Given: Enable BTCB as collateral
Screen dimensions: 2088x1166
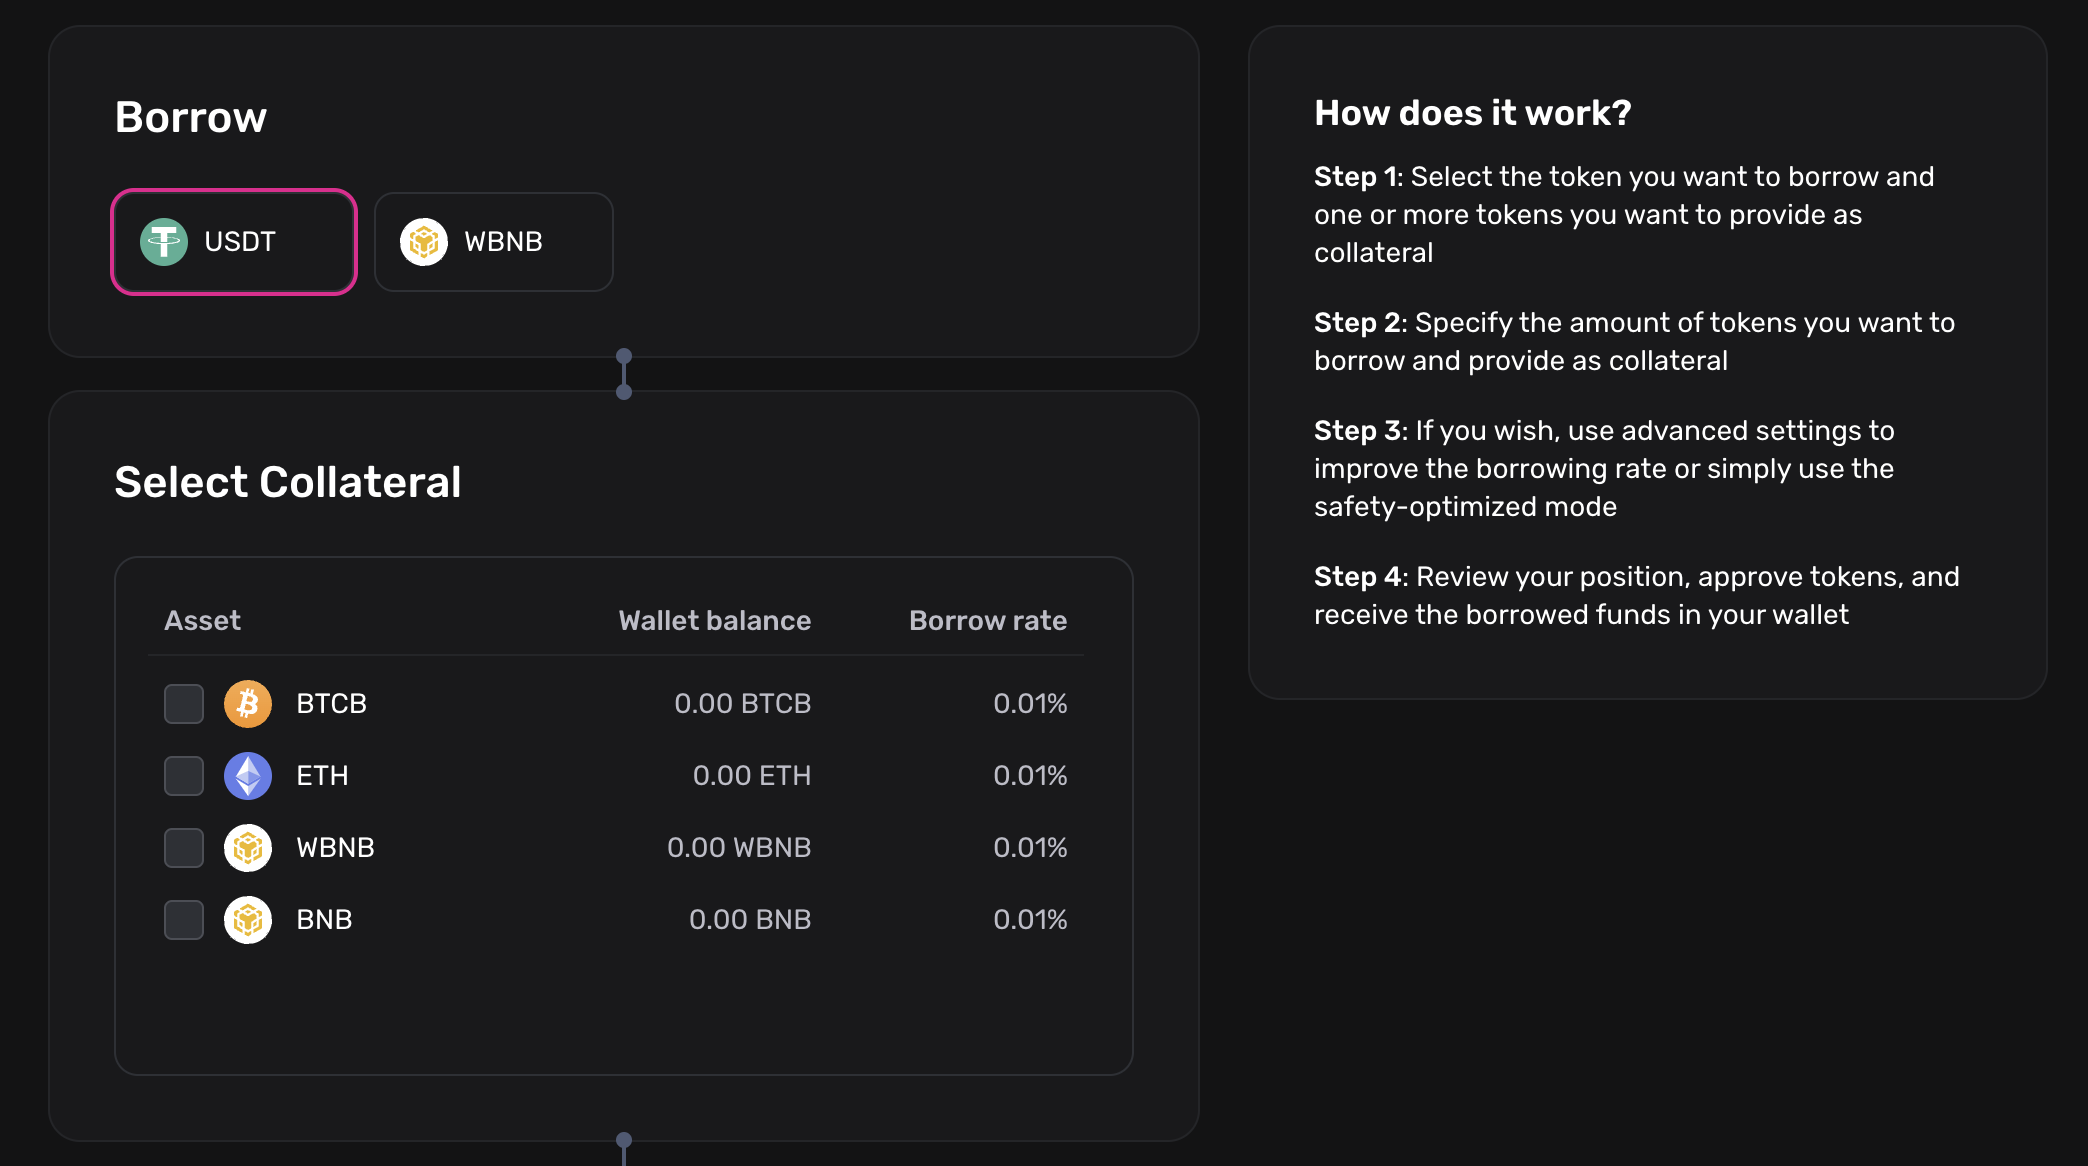Looking at the screenshot, I should coord(183,703).
